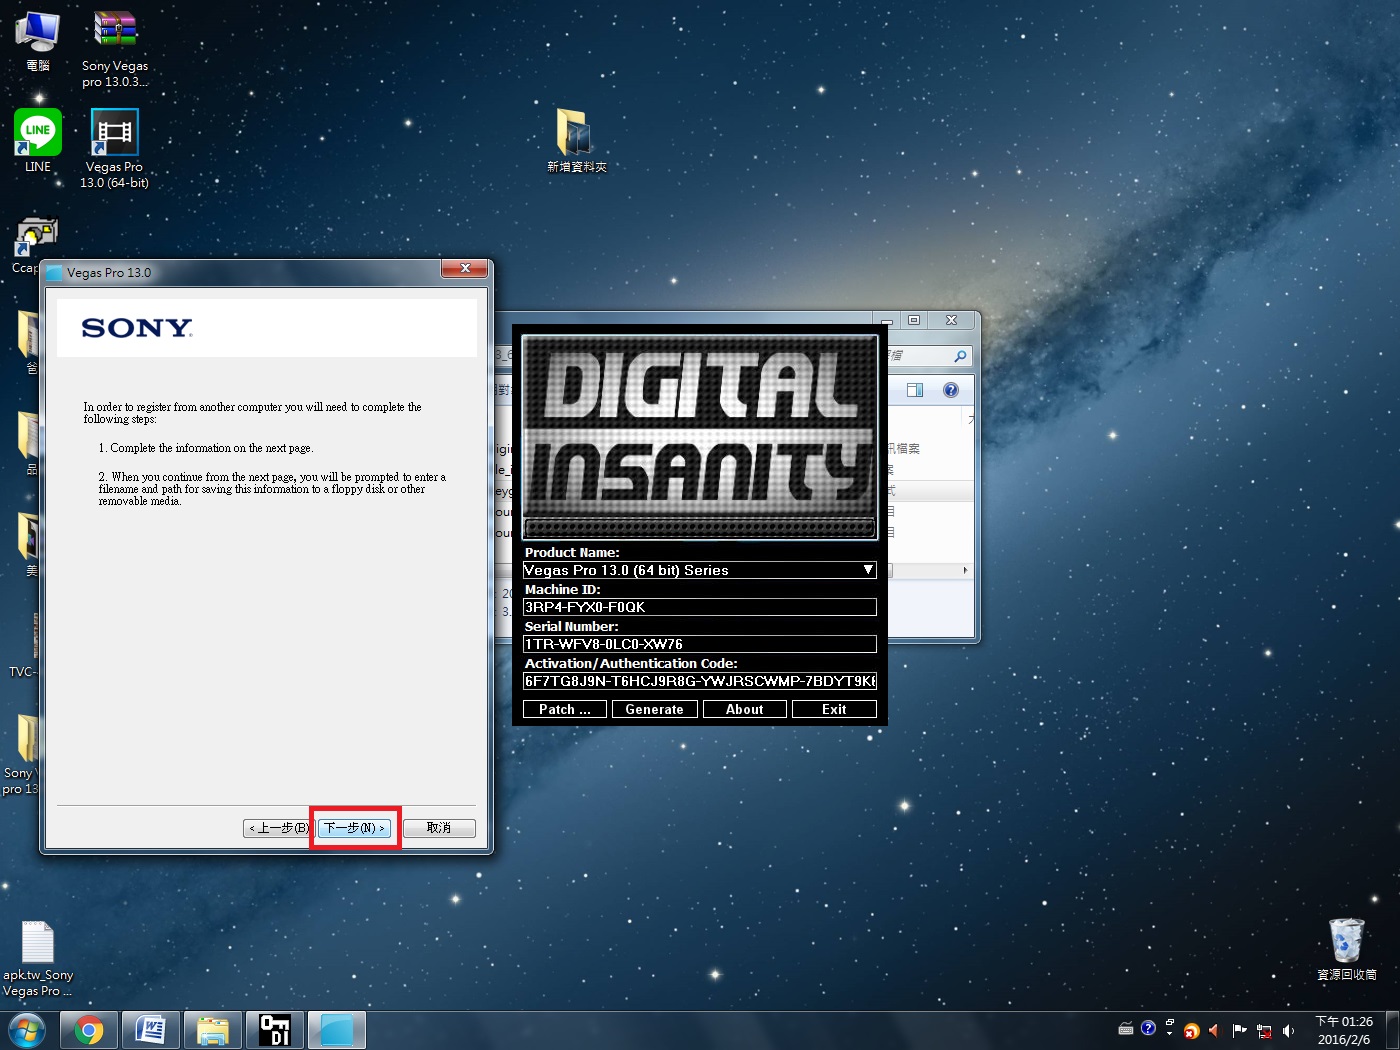Open the white volume speaker tray icon
This screenshot has height=1050, width=1400.
click(x=1288, y=1031)
